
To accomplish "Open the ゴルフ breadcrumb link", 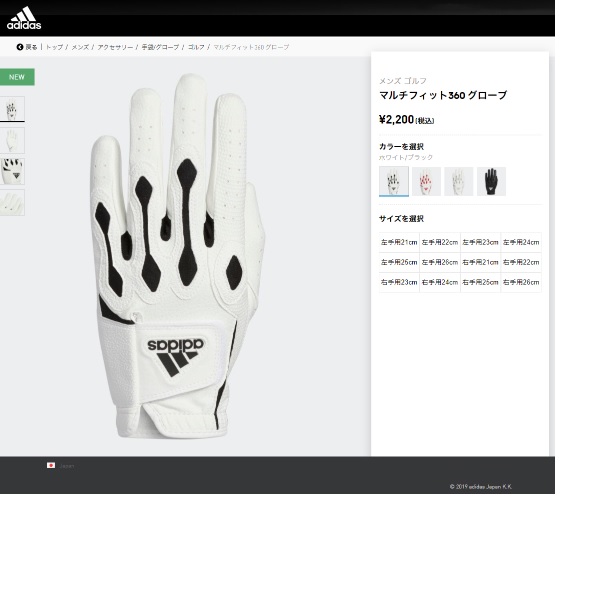I will coord(196,47).
